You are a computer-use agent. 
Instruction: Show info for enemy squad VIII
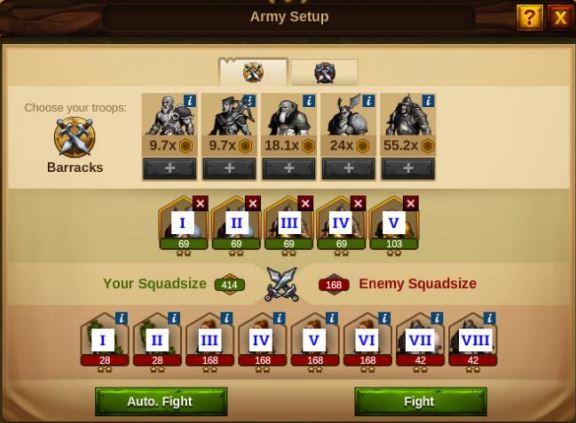pyautogui.click(x=490, y=318)
